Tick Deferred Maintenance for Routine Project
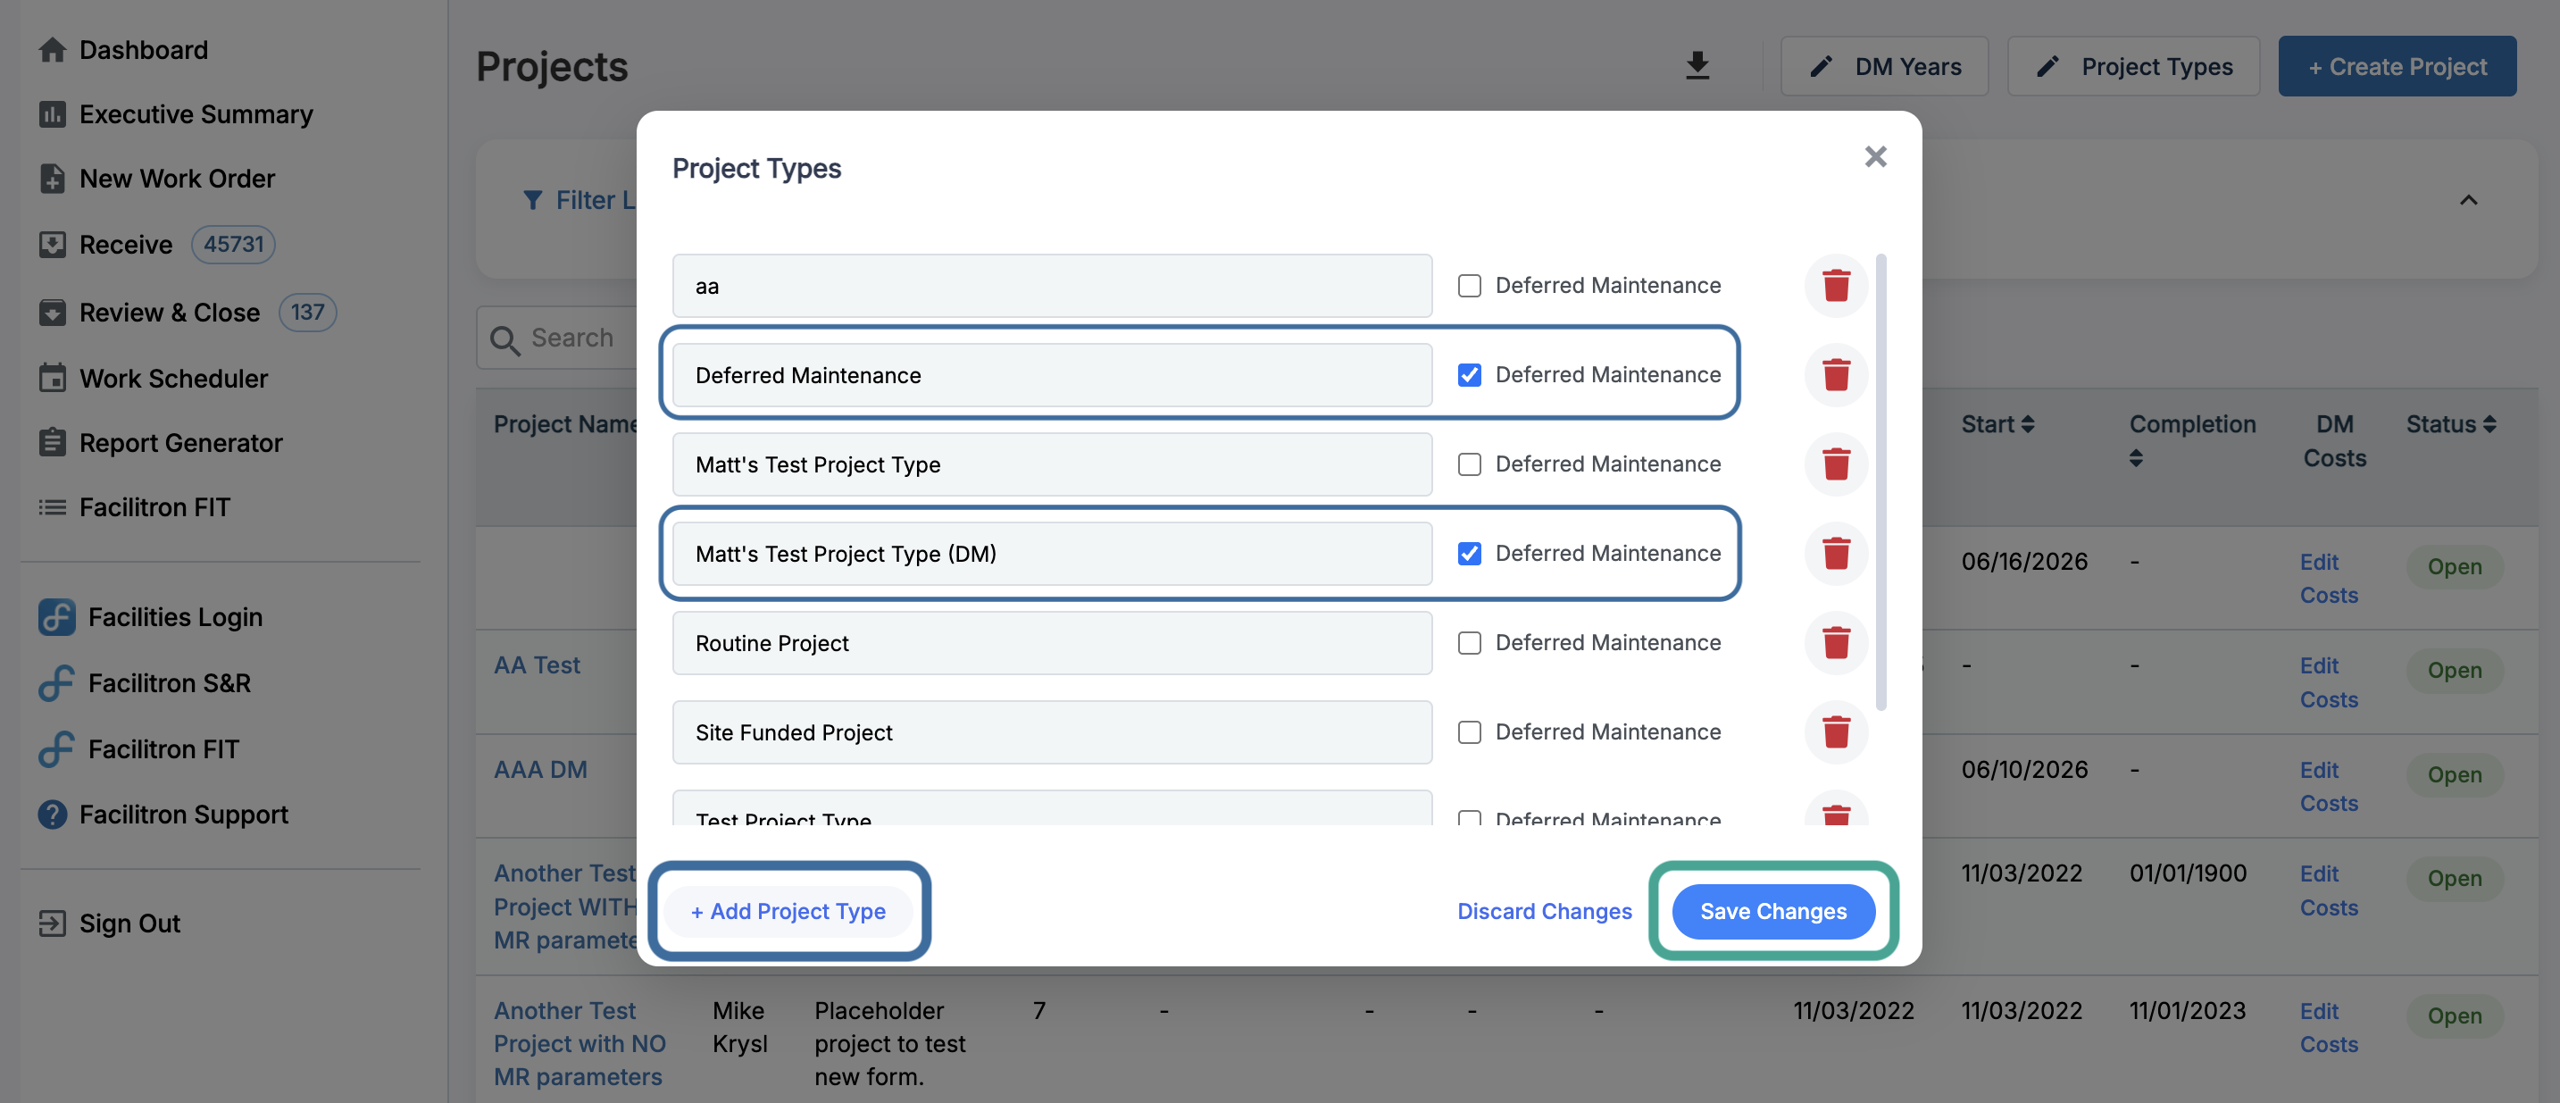2560x1103 pixels. pos(1469,643)
